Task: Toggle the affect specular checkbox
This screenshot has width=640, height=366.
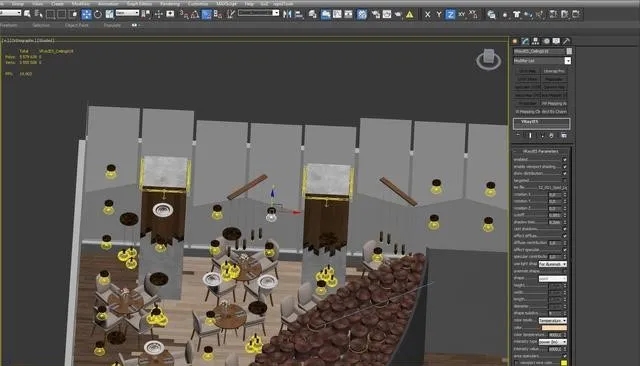Action: coord(565,250)
